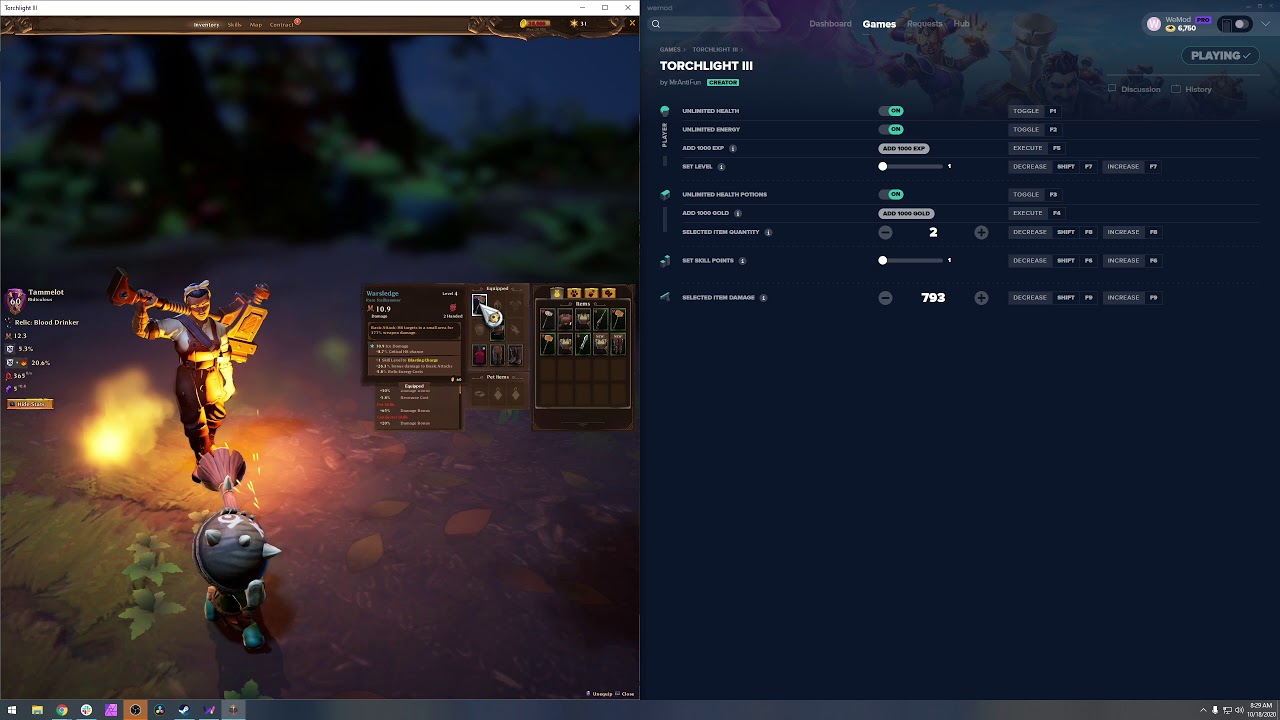The image size is (1280, 720).
Task: Open Steam from the taskbar
Action: pos(184,710)
